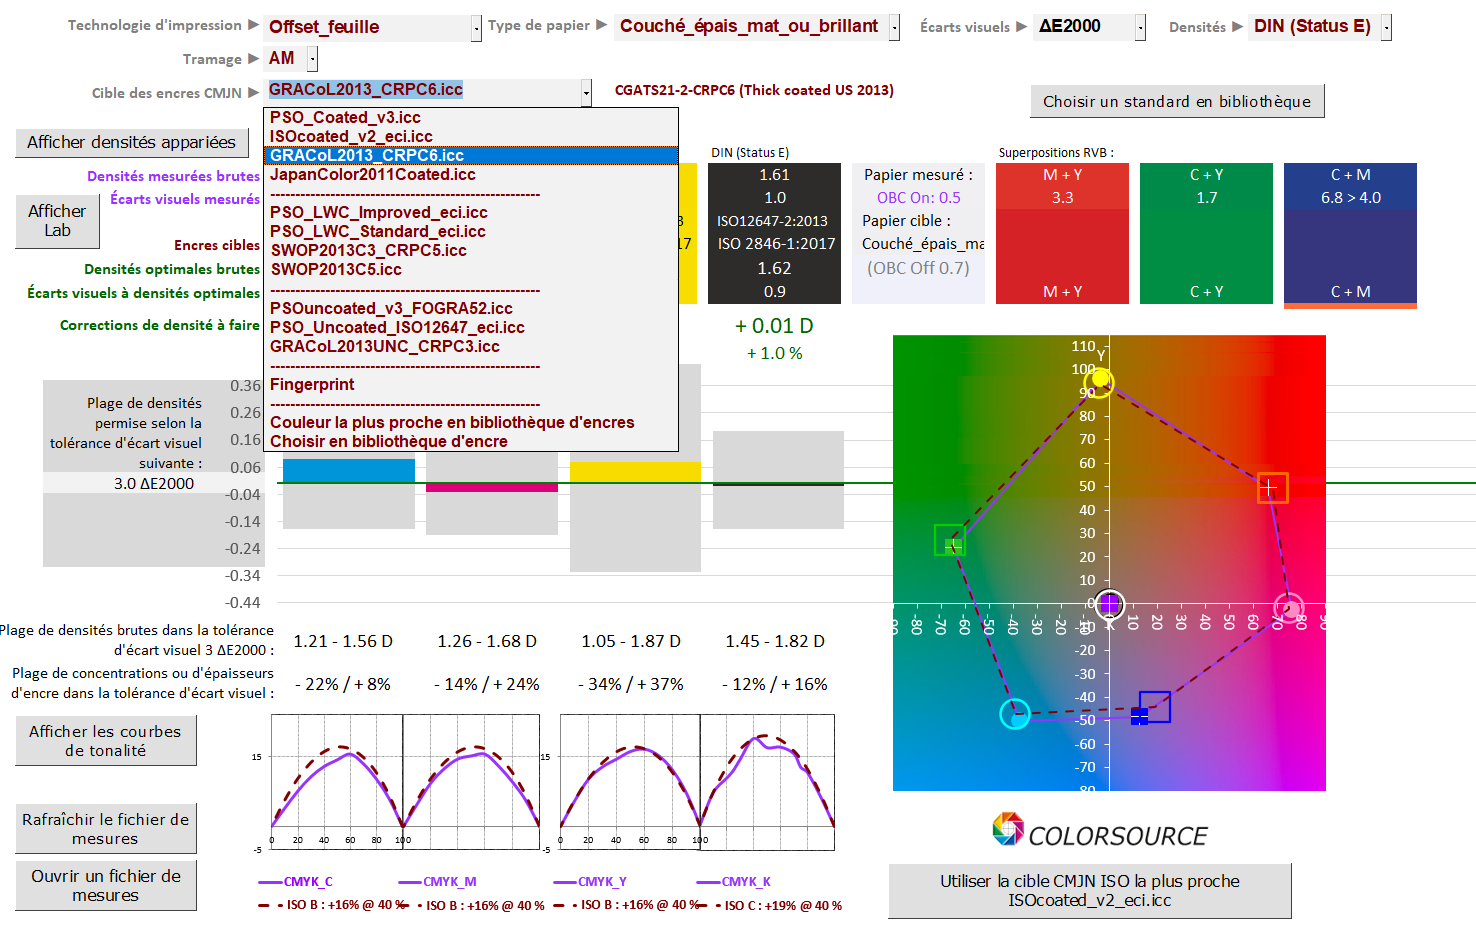Image resolution: width=1476 pixels, height=932 pixels.
Task: Click the black DIN (Status E) density swatch
Action: [774, 233]
